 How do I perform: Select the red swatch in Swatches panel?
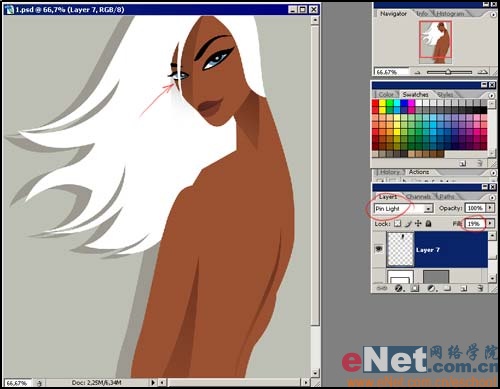(375, 103)
